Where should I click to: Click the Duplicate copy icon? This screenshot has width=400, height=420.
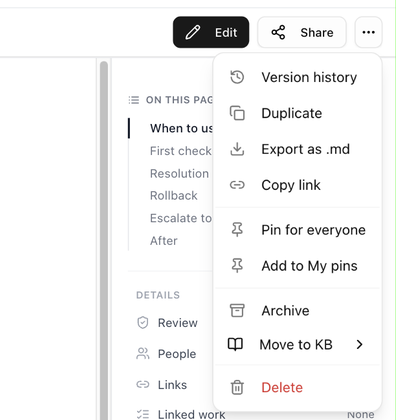click(x=237, y=113)
